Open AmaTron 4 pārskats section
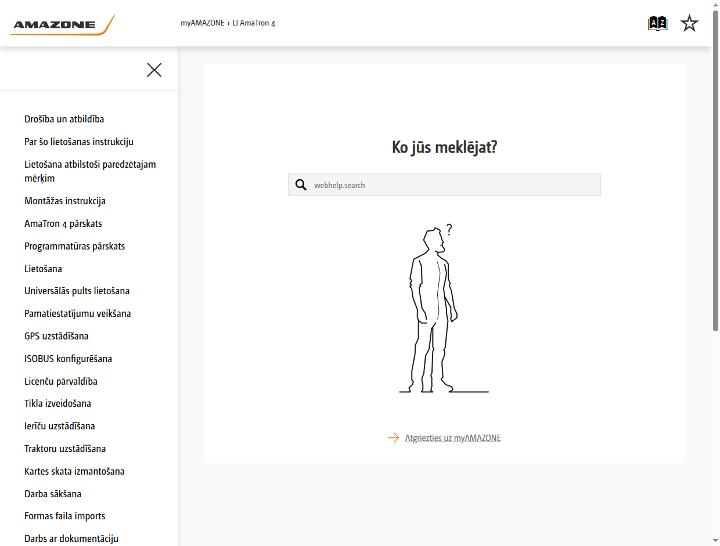Screen dimensions: 720x546 [63, 224]
